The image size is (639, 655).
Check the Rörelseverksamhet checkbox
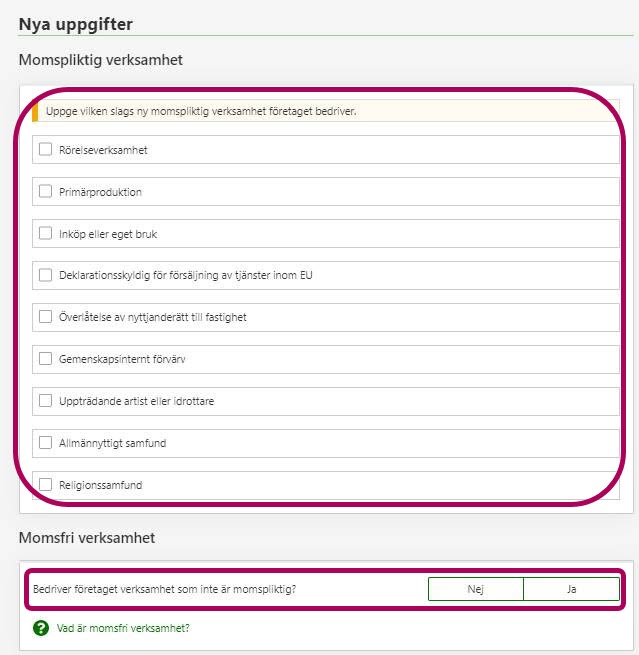[x=46, y=149]
